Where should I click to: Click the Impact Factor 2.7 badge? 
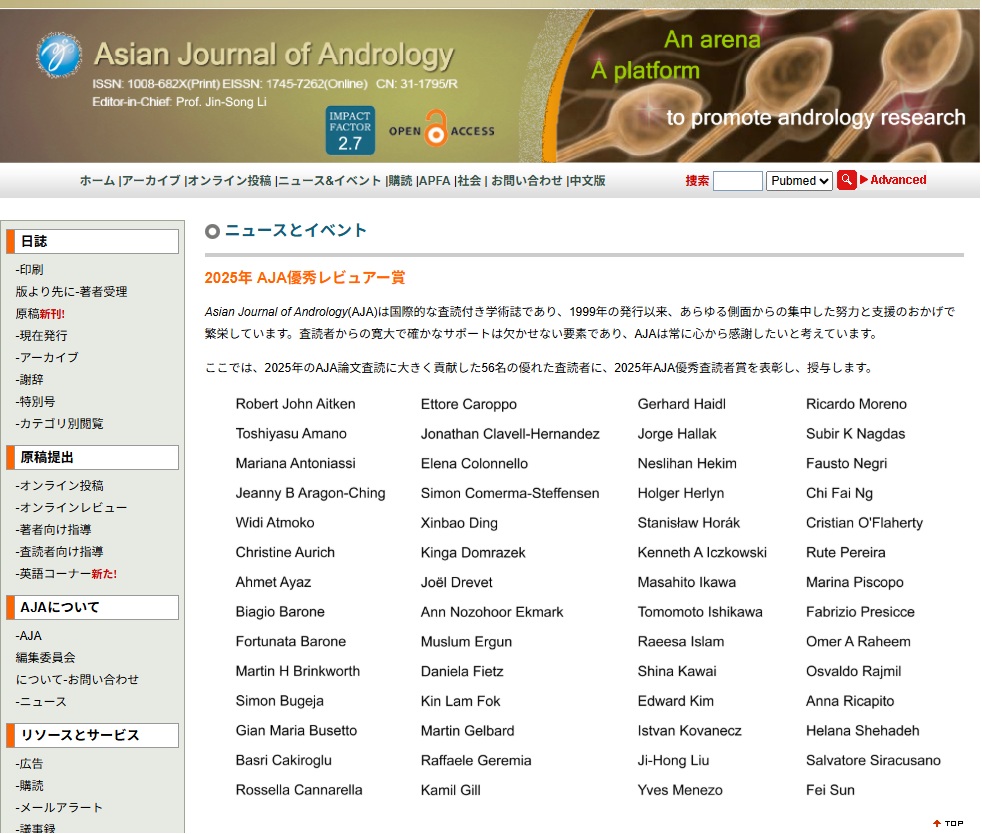click(x=350, y=131)
